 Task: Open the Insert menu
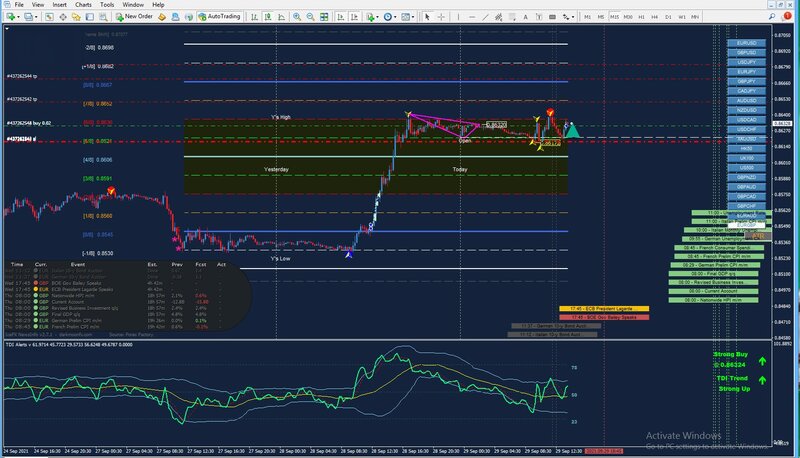coord(59,5)
